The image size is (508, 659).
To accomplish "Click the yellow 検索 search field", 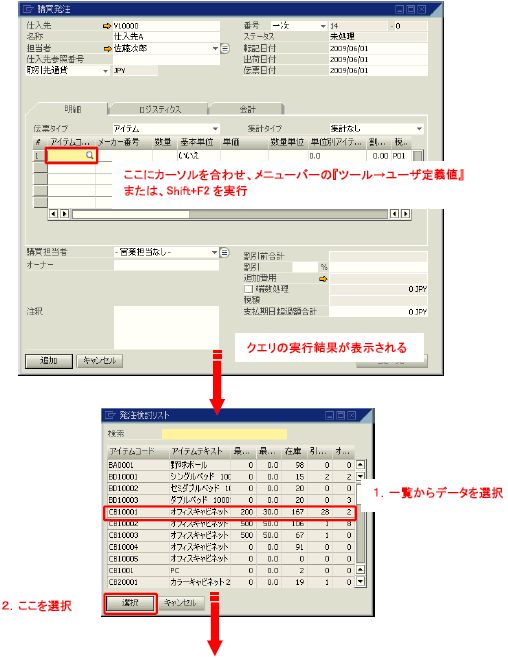I will [x=224, y=434].
